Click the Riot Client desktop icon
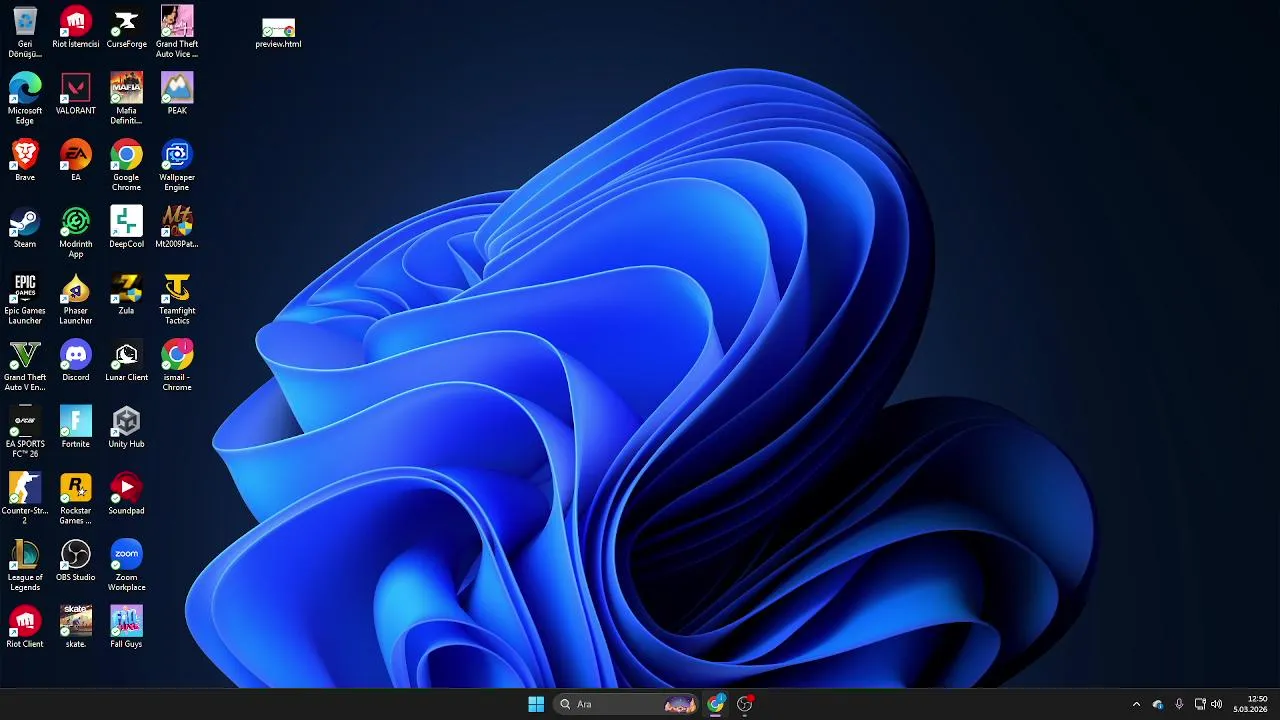This screenshot has width=1280, height=720. tap(25, 628)
